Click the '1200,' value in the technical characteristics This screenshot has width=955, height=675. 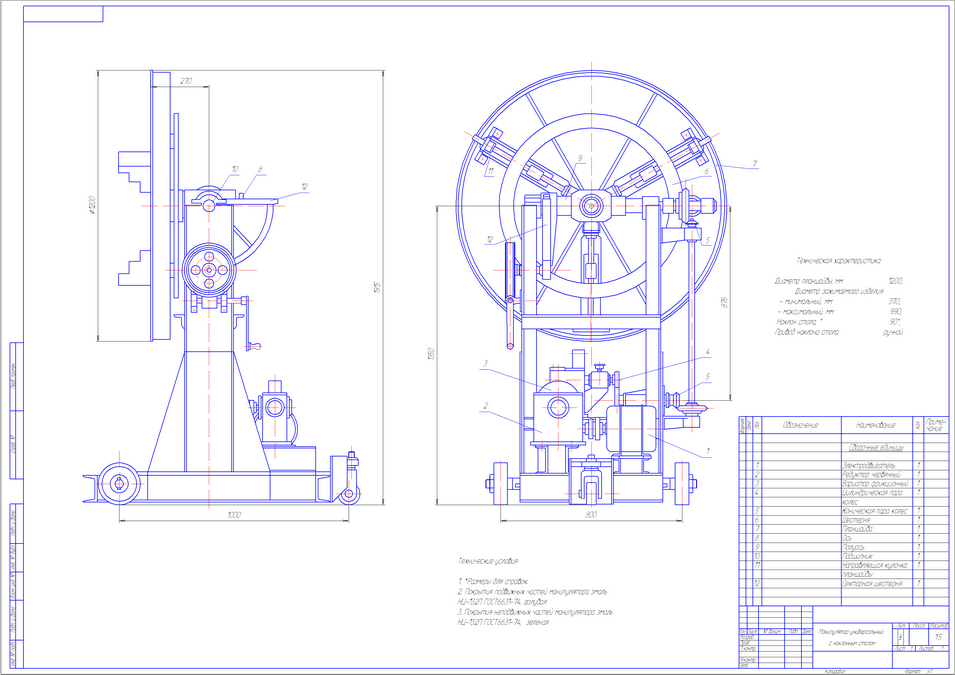(x=895, y=281)
